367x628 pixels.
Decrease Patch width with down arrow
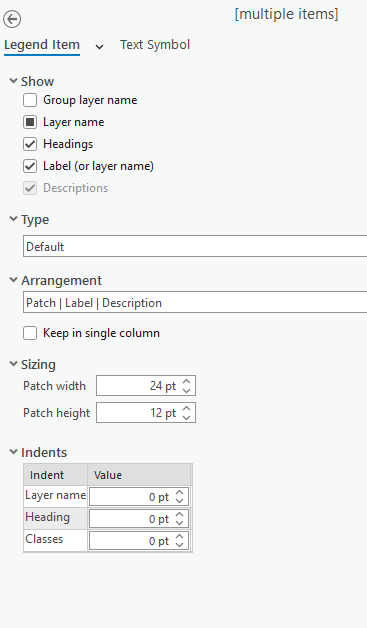(186, 390)
